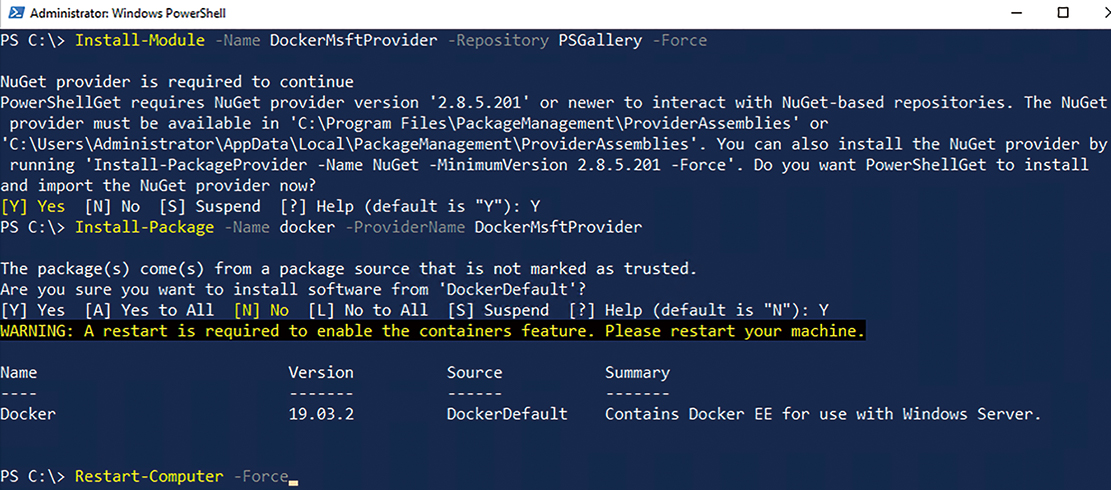Click the 'Version' column header
1111x490 pixels.
click(x=321, y=372)
